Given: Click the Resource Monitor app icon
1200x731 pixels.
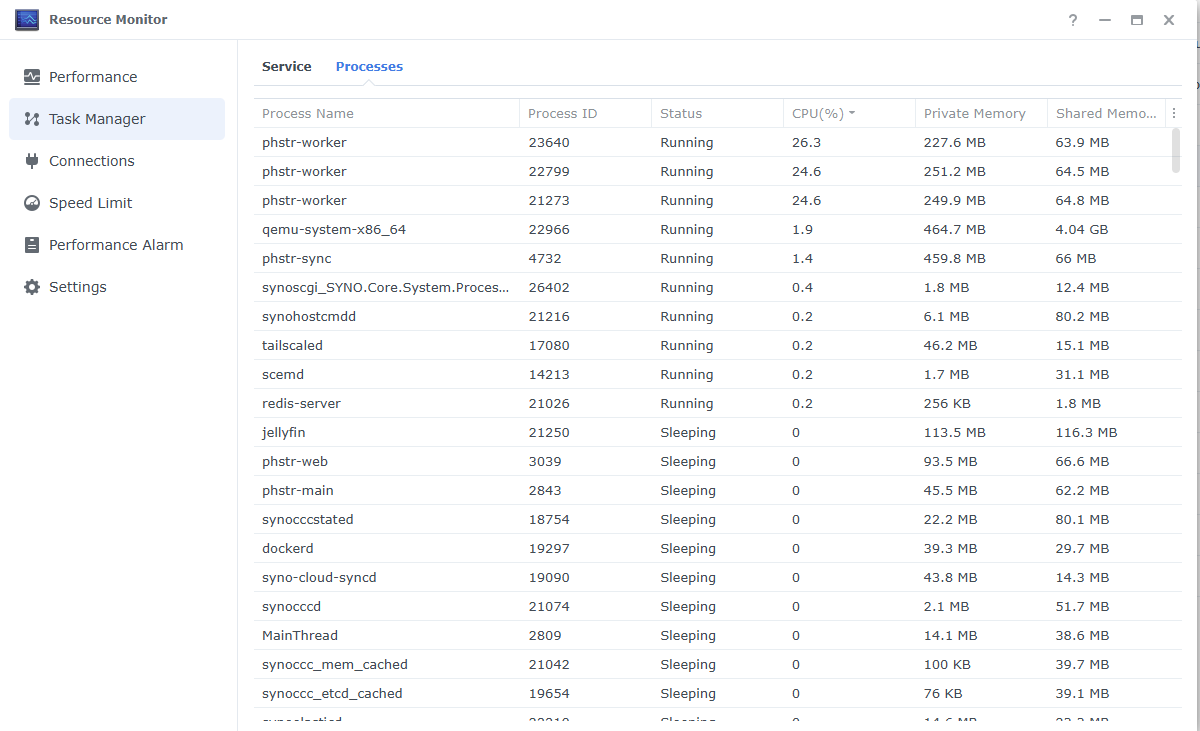Looking at the screenshot, I should [x=27, y=20].
